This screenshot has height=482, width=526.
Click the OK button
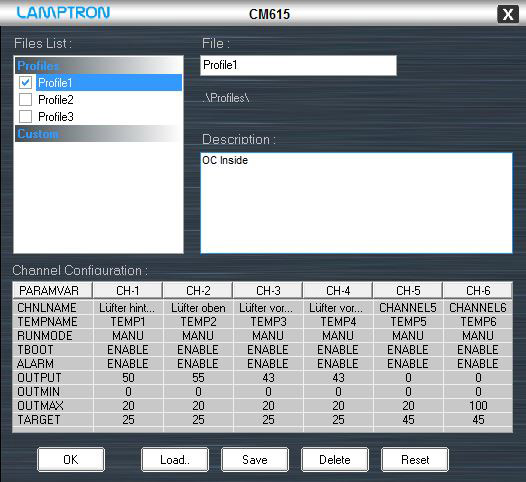coord(71,460)
